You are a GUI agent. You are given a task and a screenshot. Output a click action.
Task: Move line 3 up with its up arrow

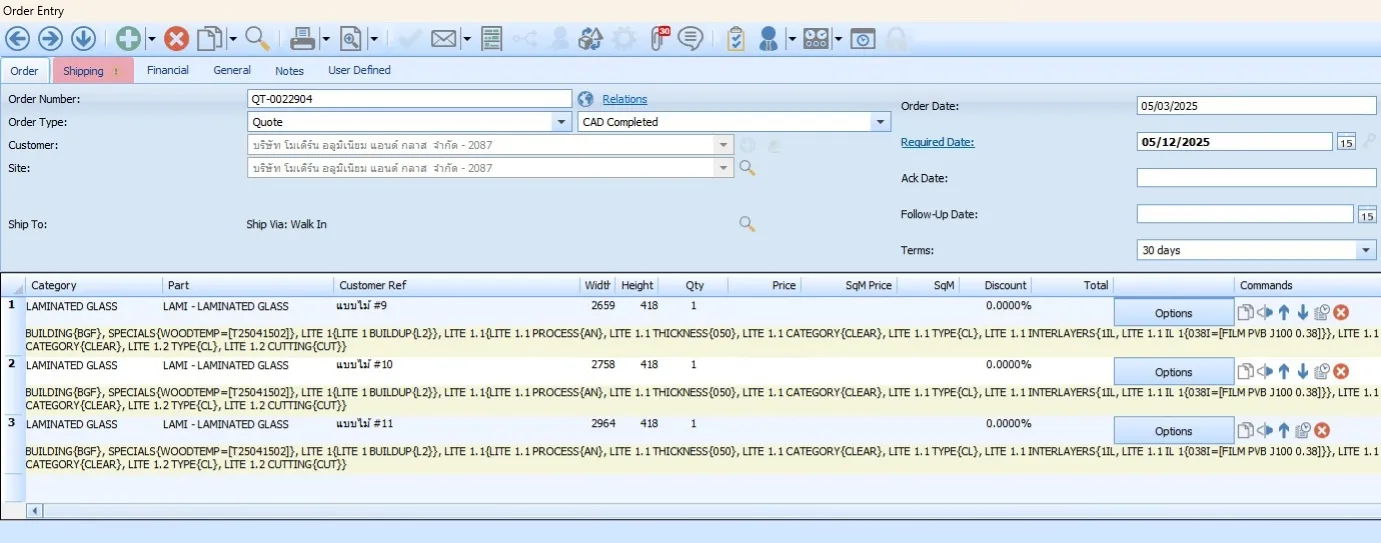1283,430
